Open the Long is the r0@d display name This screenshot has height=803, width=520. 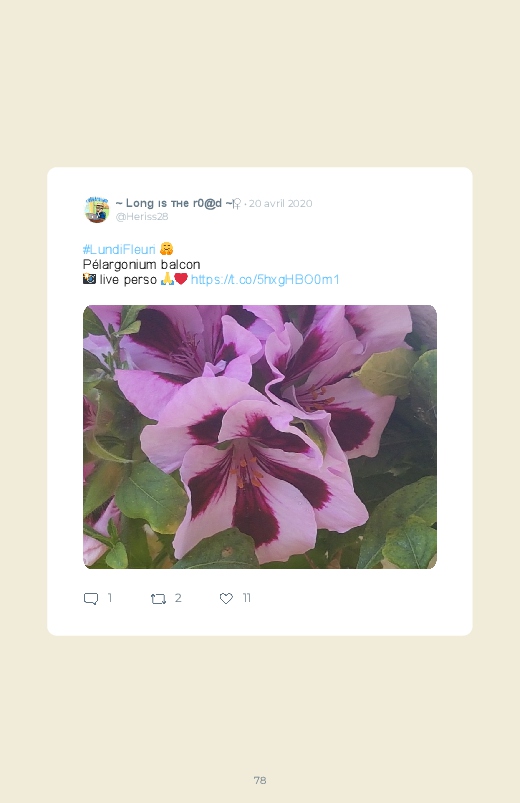click(x=174, y=203)
